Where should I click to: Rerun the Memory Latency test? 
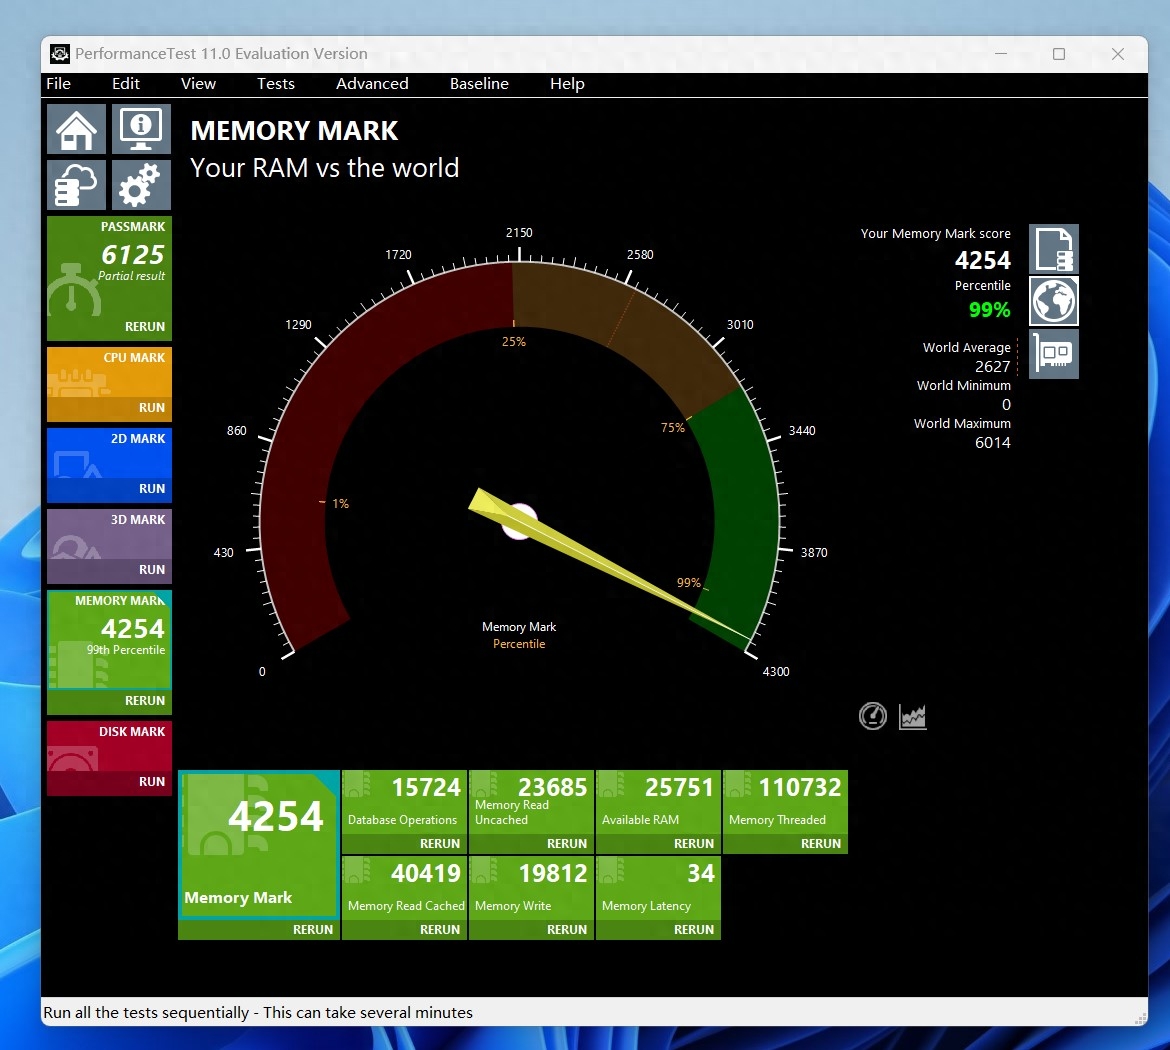coord(694,930)
